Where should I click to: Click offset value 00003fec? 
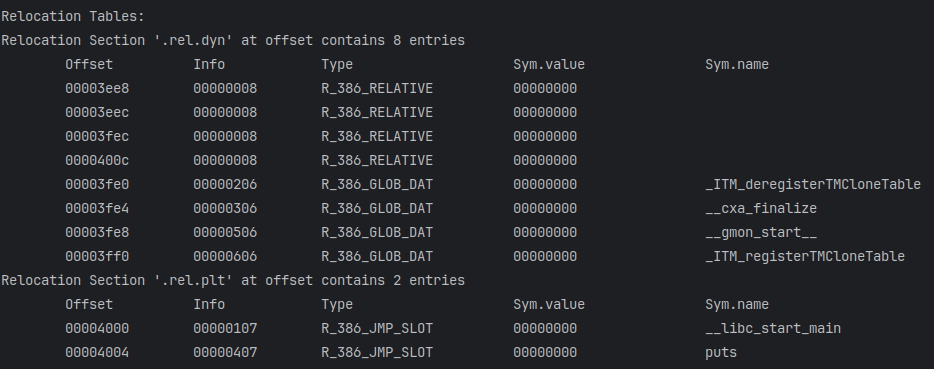pyautogui.click(x=97, y=137)
